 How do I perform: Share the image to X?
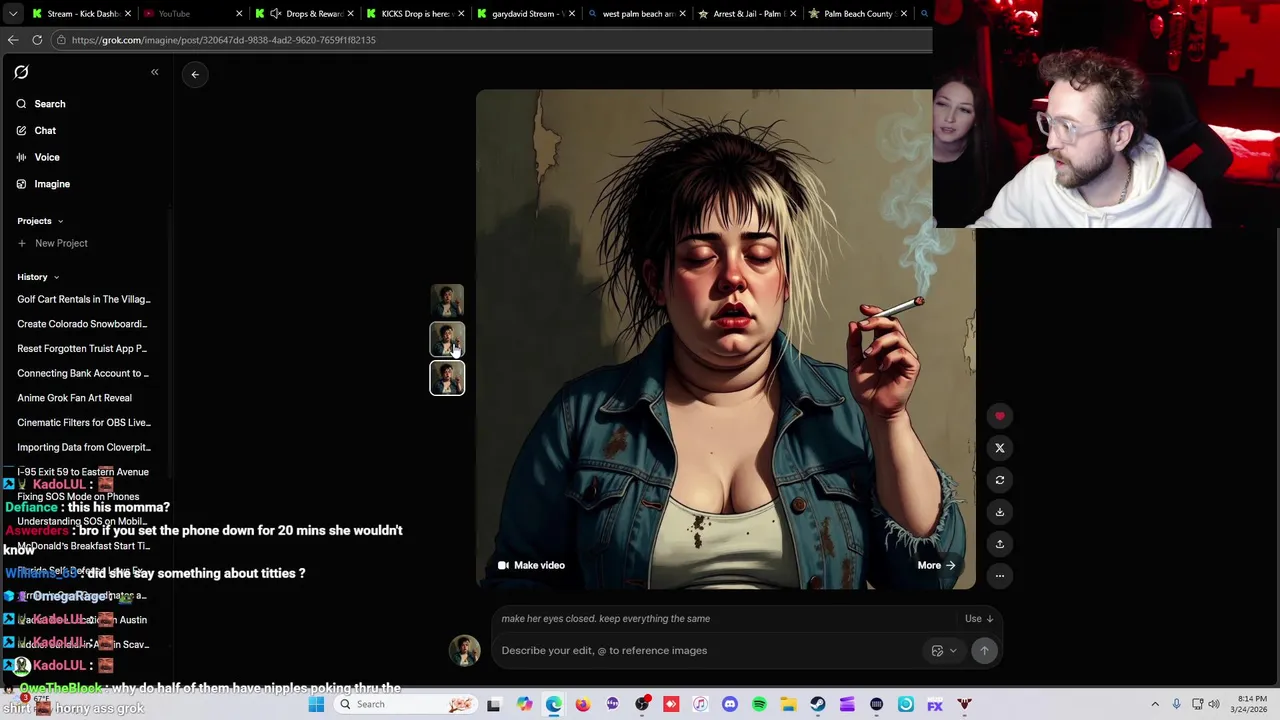tap(1000, 448)
